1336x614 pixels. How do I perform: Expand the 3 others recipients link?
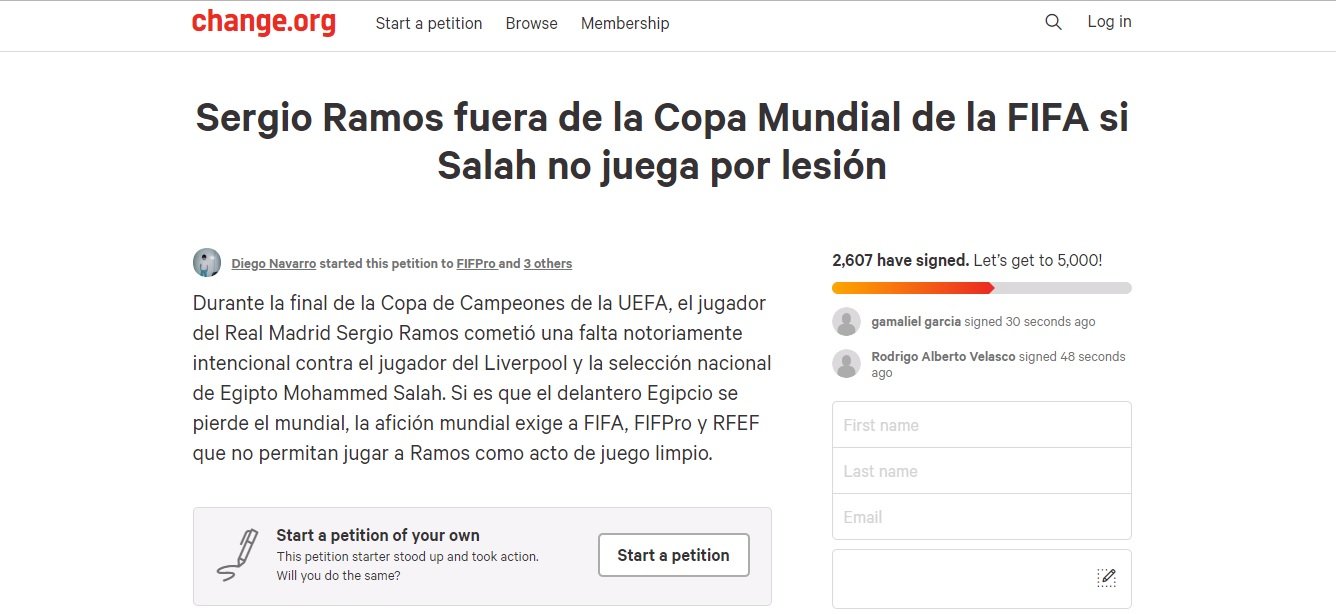click(548, 264)
